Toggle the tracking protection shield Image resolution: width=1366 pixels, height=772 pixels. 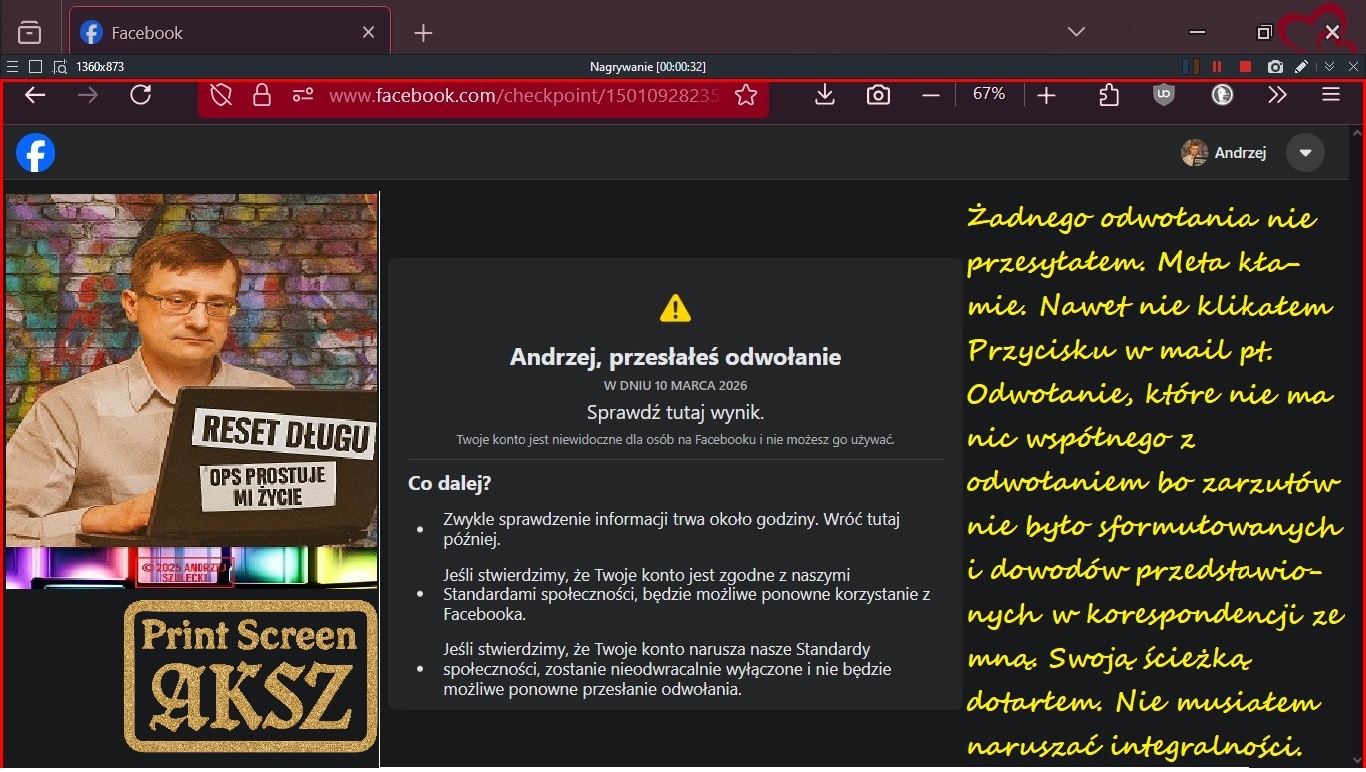[x=221, y=95]
